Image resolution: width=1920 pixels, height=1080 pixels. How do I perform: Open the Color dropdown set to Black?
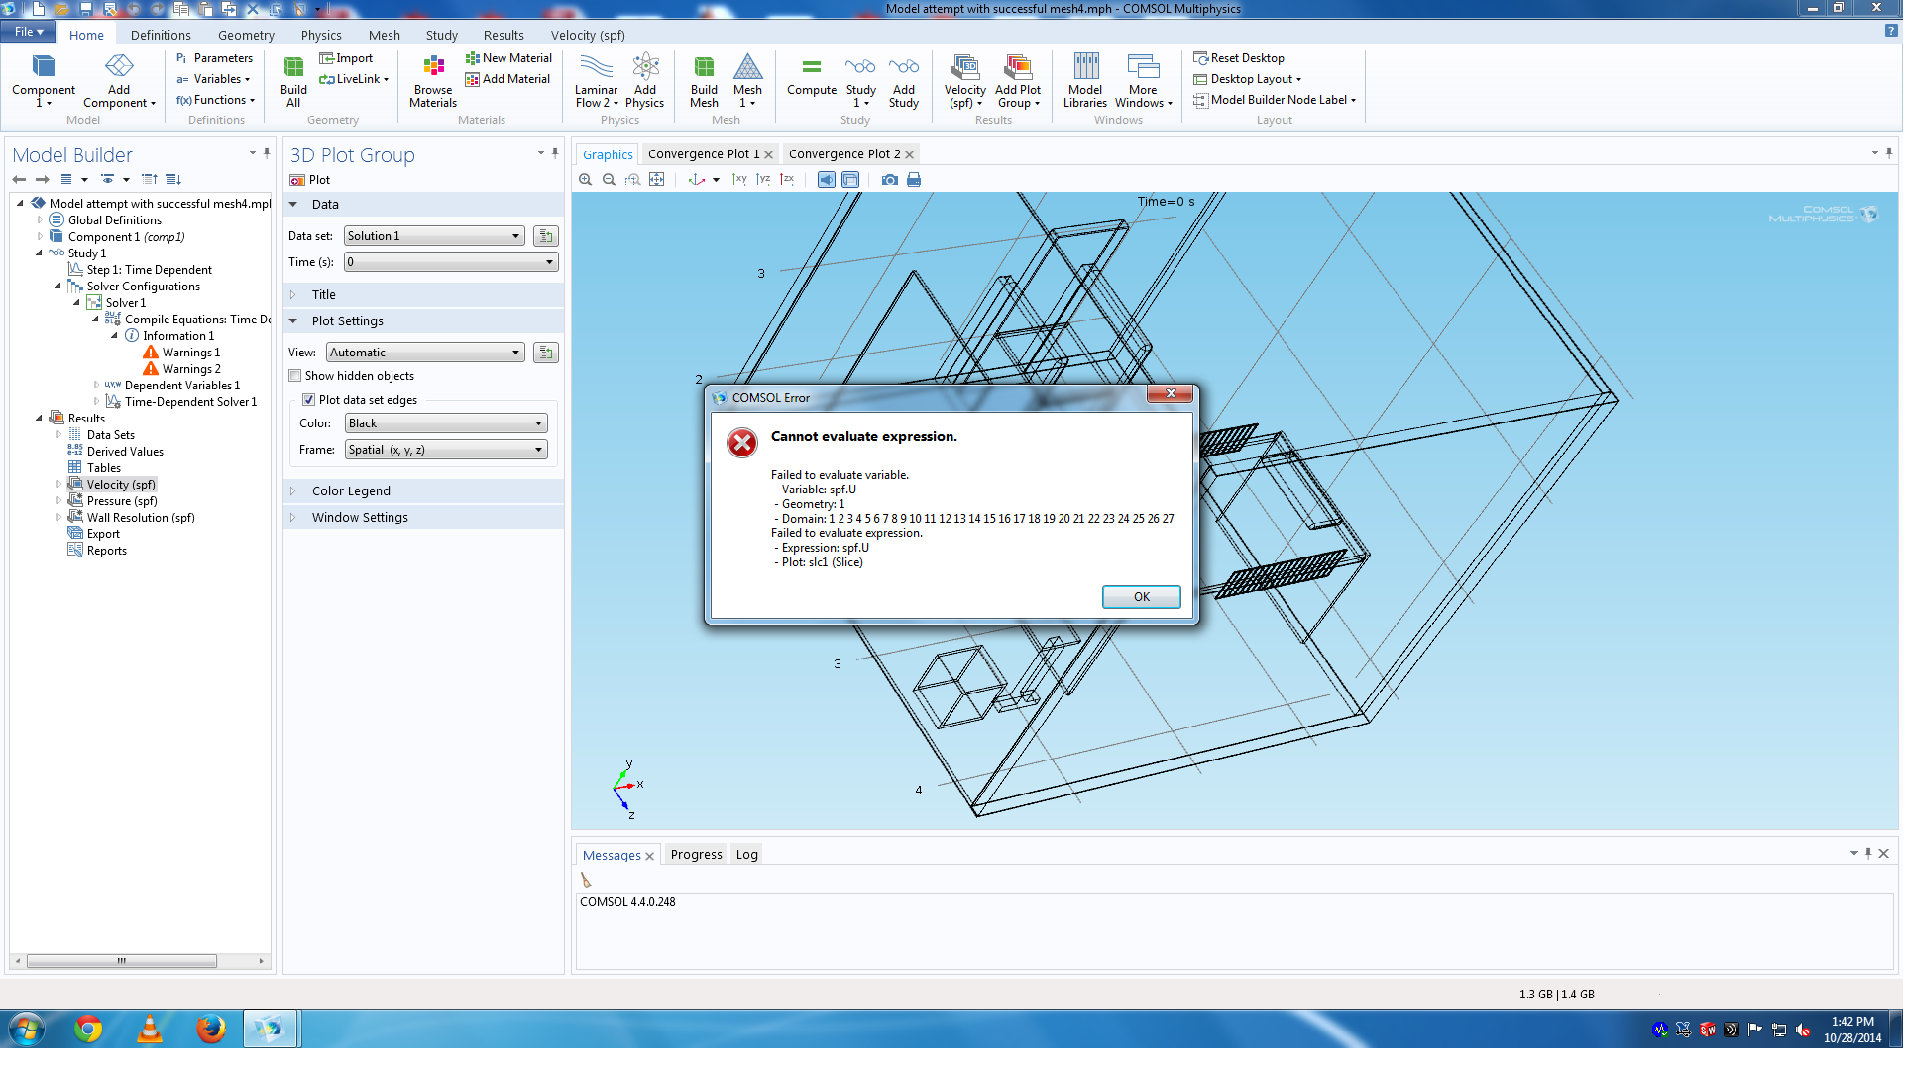click(x=446, y=424)
